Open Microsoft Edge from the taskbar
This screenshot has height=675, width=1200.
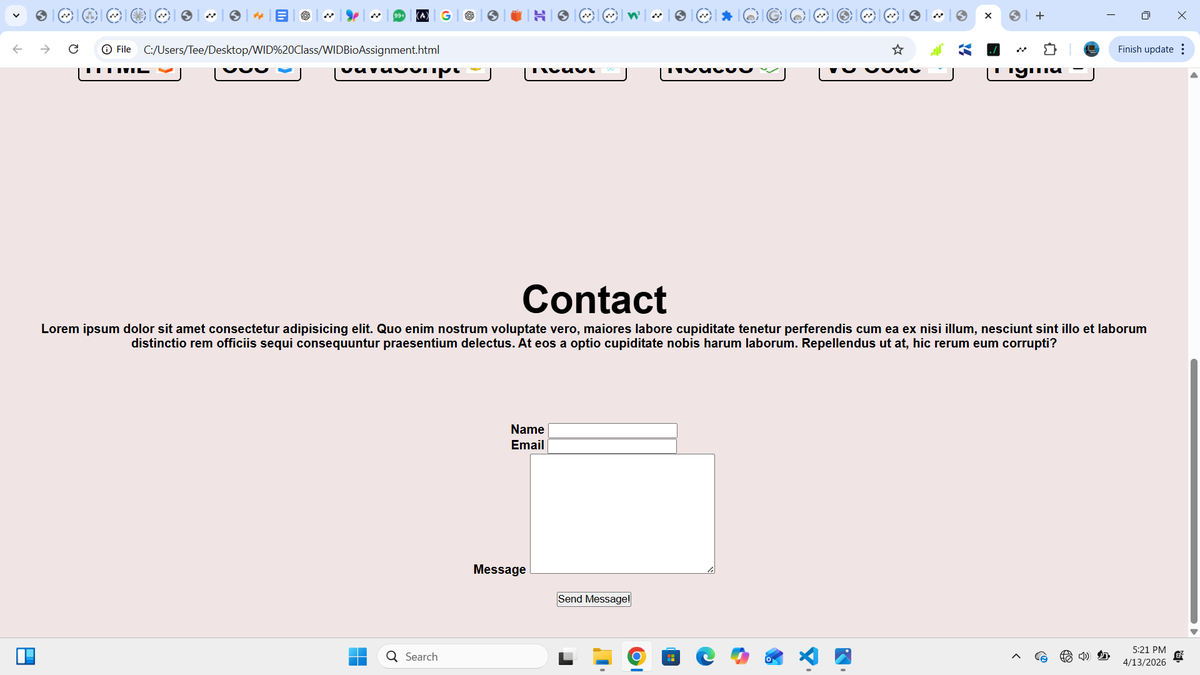pyautogui.click(x=706, y=657)
